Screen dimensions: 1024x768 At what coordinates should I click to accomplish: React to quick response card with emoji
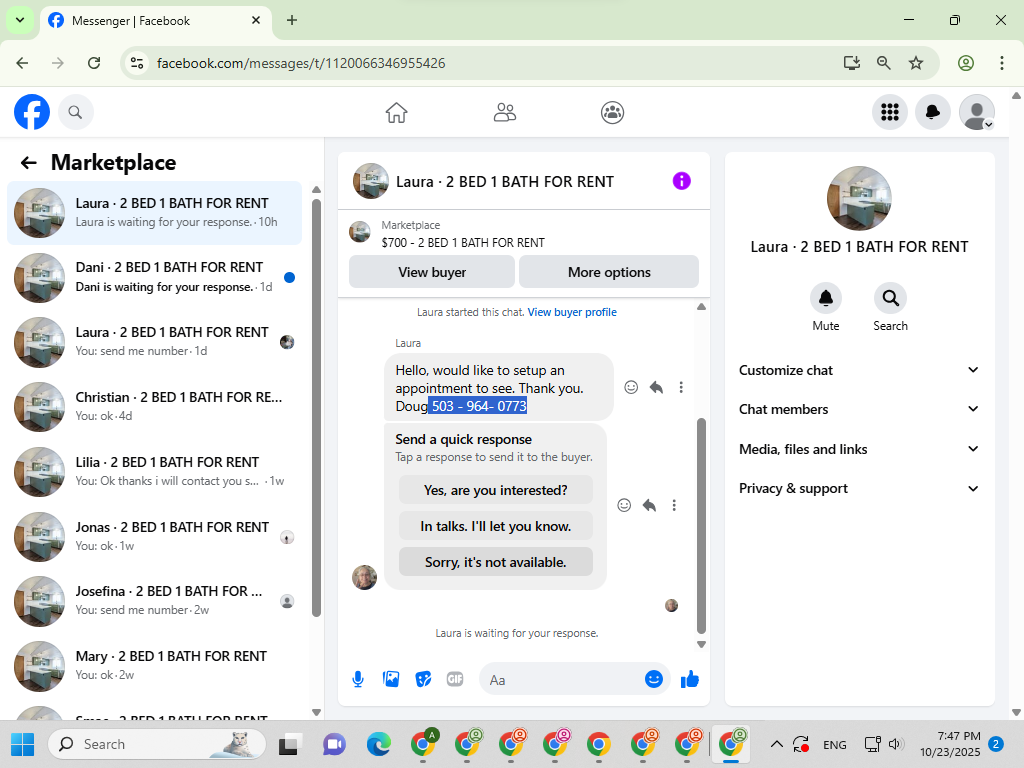click(624, 505)
